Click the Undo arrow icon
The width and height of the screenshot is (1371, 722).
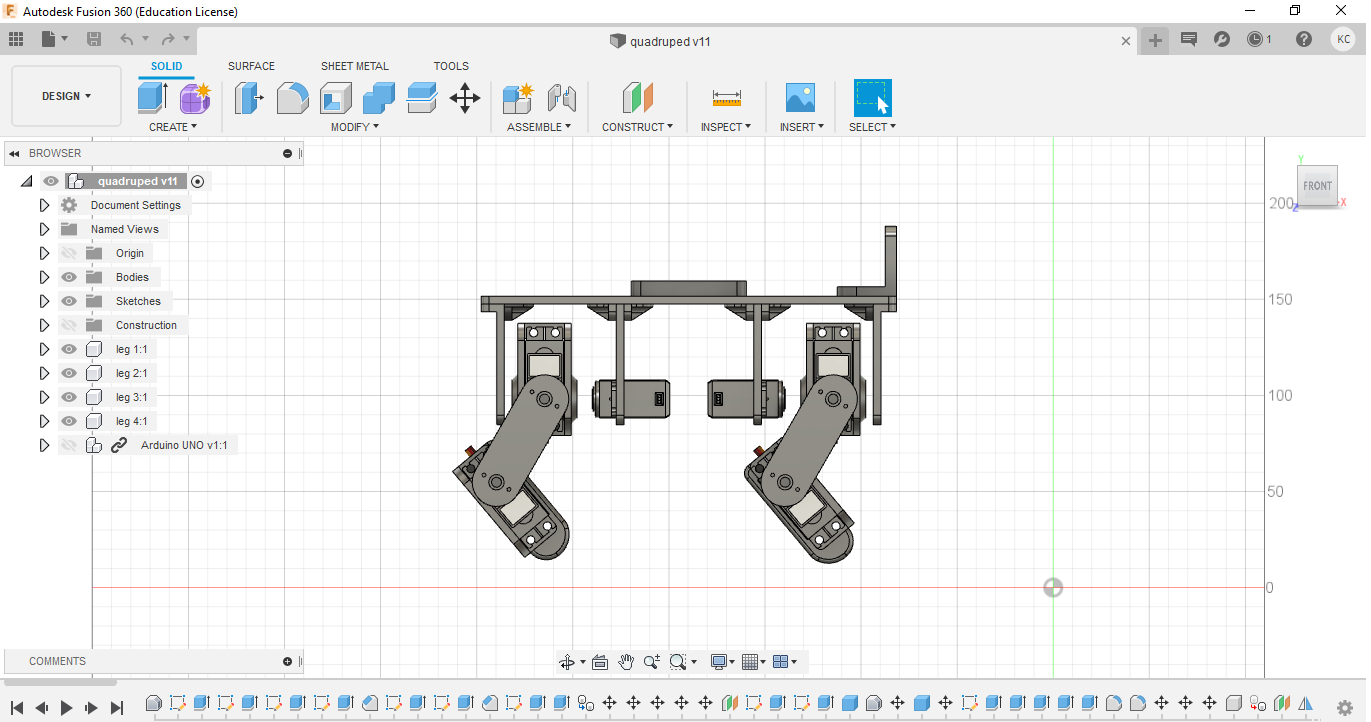127,39
